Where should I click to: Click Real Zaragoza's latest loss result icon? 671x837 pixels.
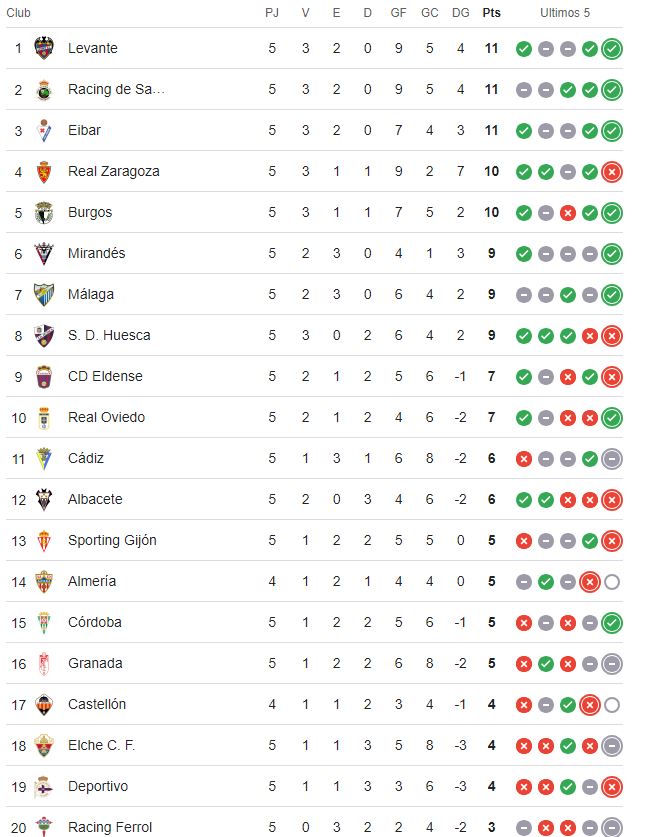point(612,172)
